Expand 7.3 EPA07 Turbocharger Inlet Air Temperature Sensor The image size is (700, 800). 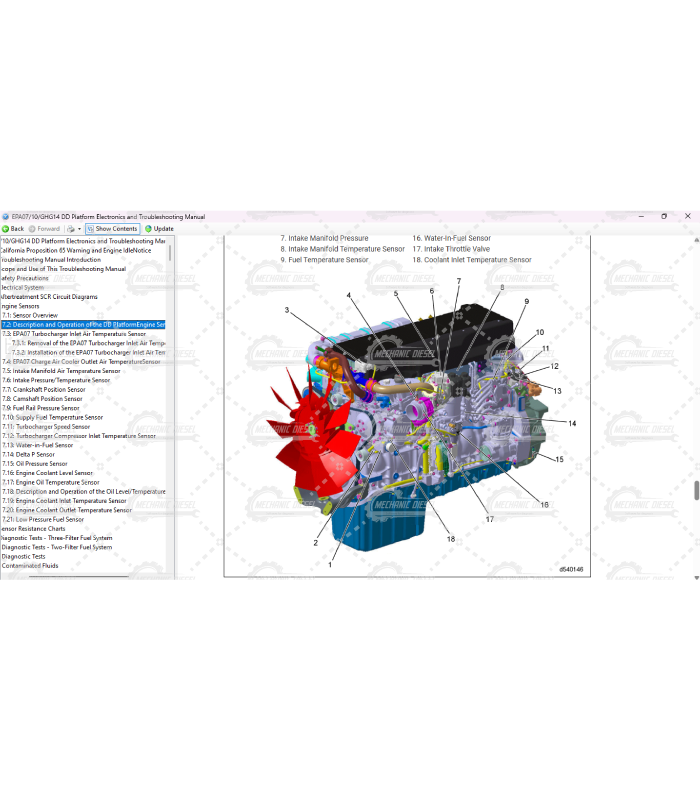tap(78, 334)
